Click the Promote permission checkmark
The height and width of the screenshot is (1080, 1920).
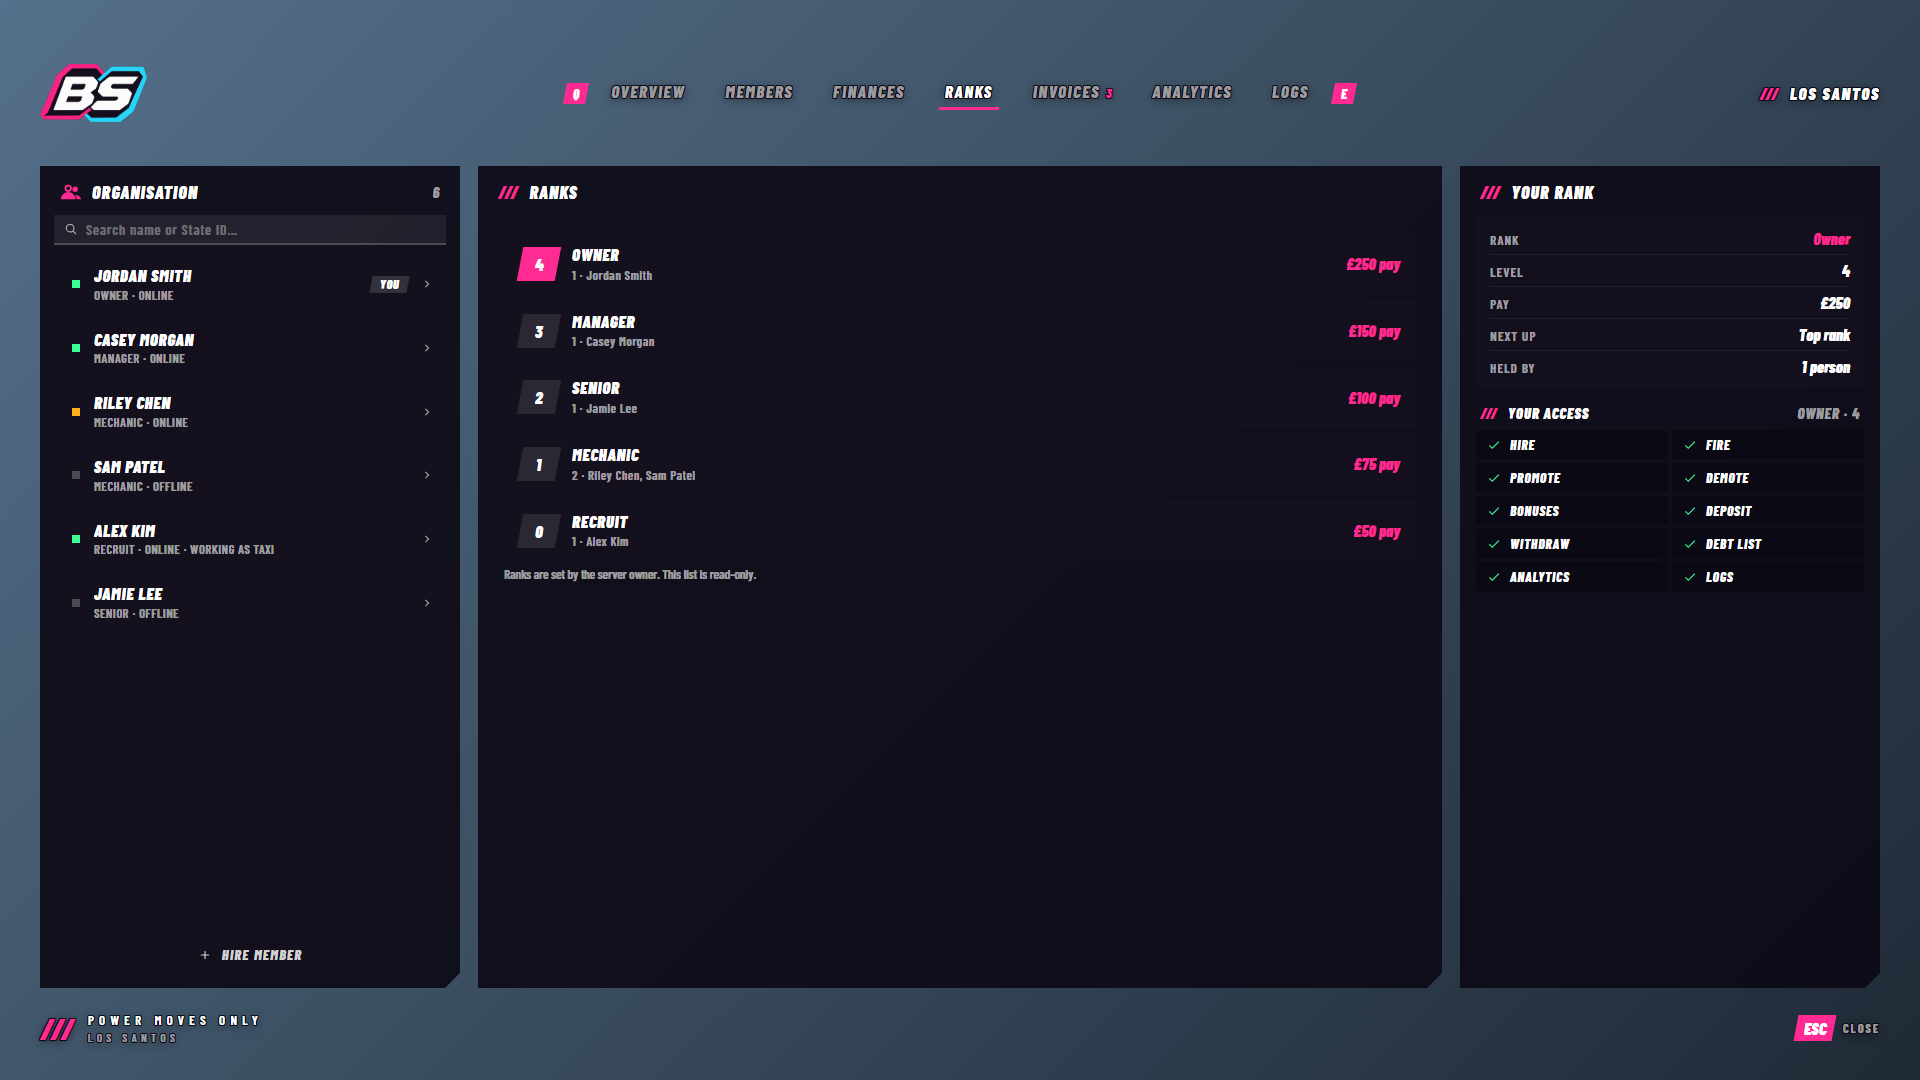[1494, 478]
